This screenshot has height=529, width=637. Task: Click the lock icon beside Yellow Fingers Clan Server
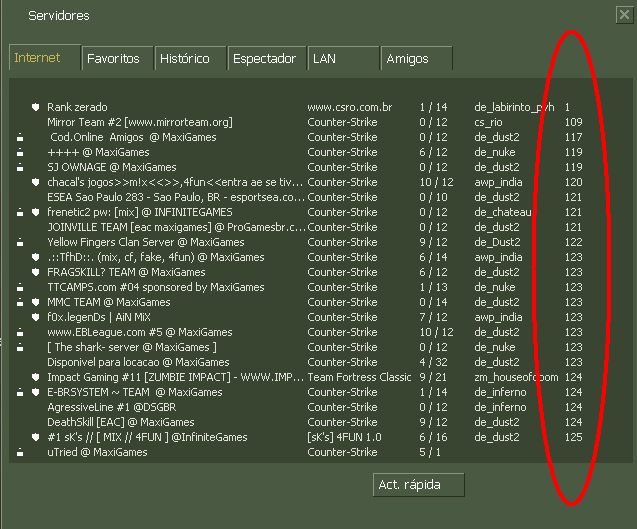(20, 243)
